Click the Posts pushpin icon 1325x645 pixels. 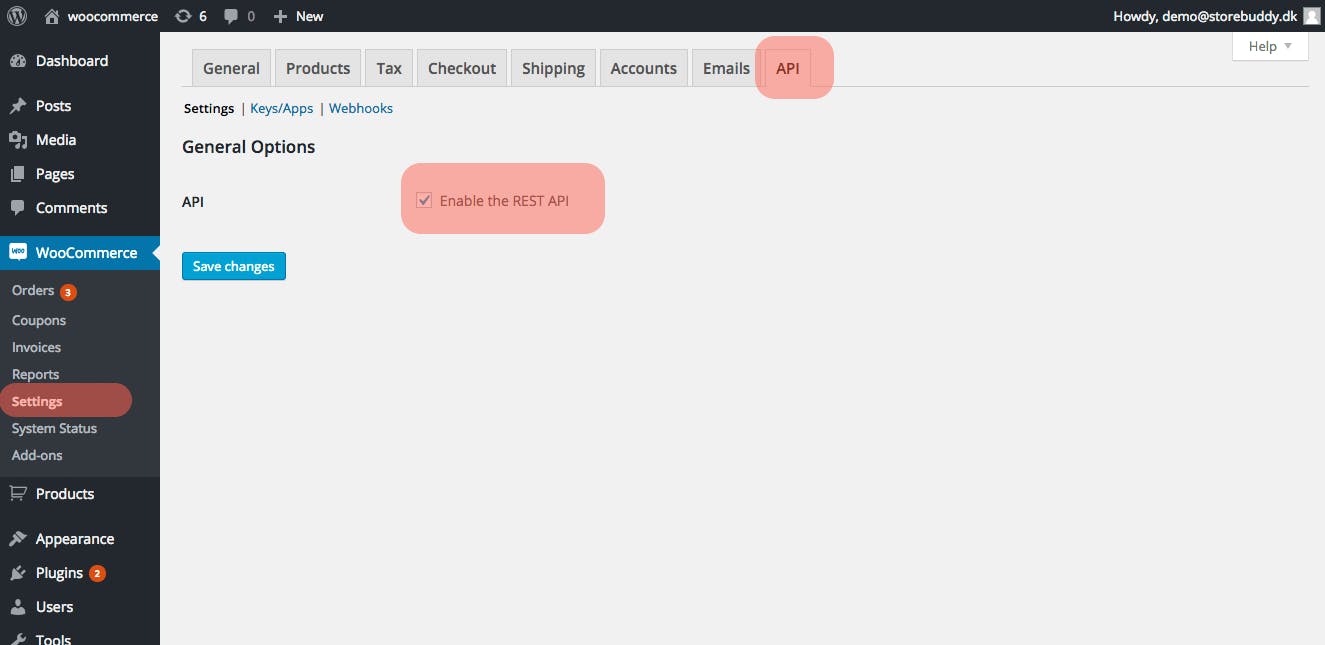click(17, 106)
